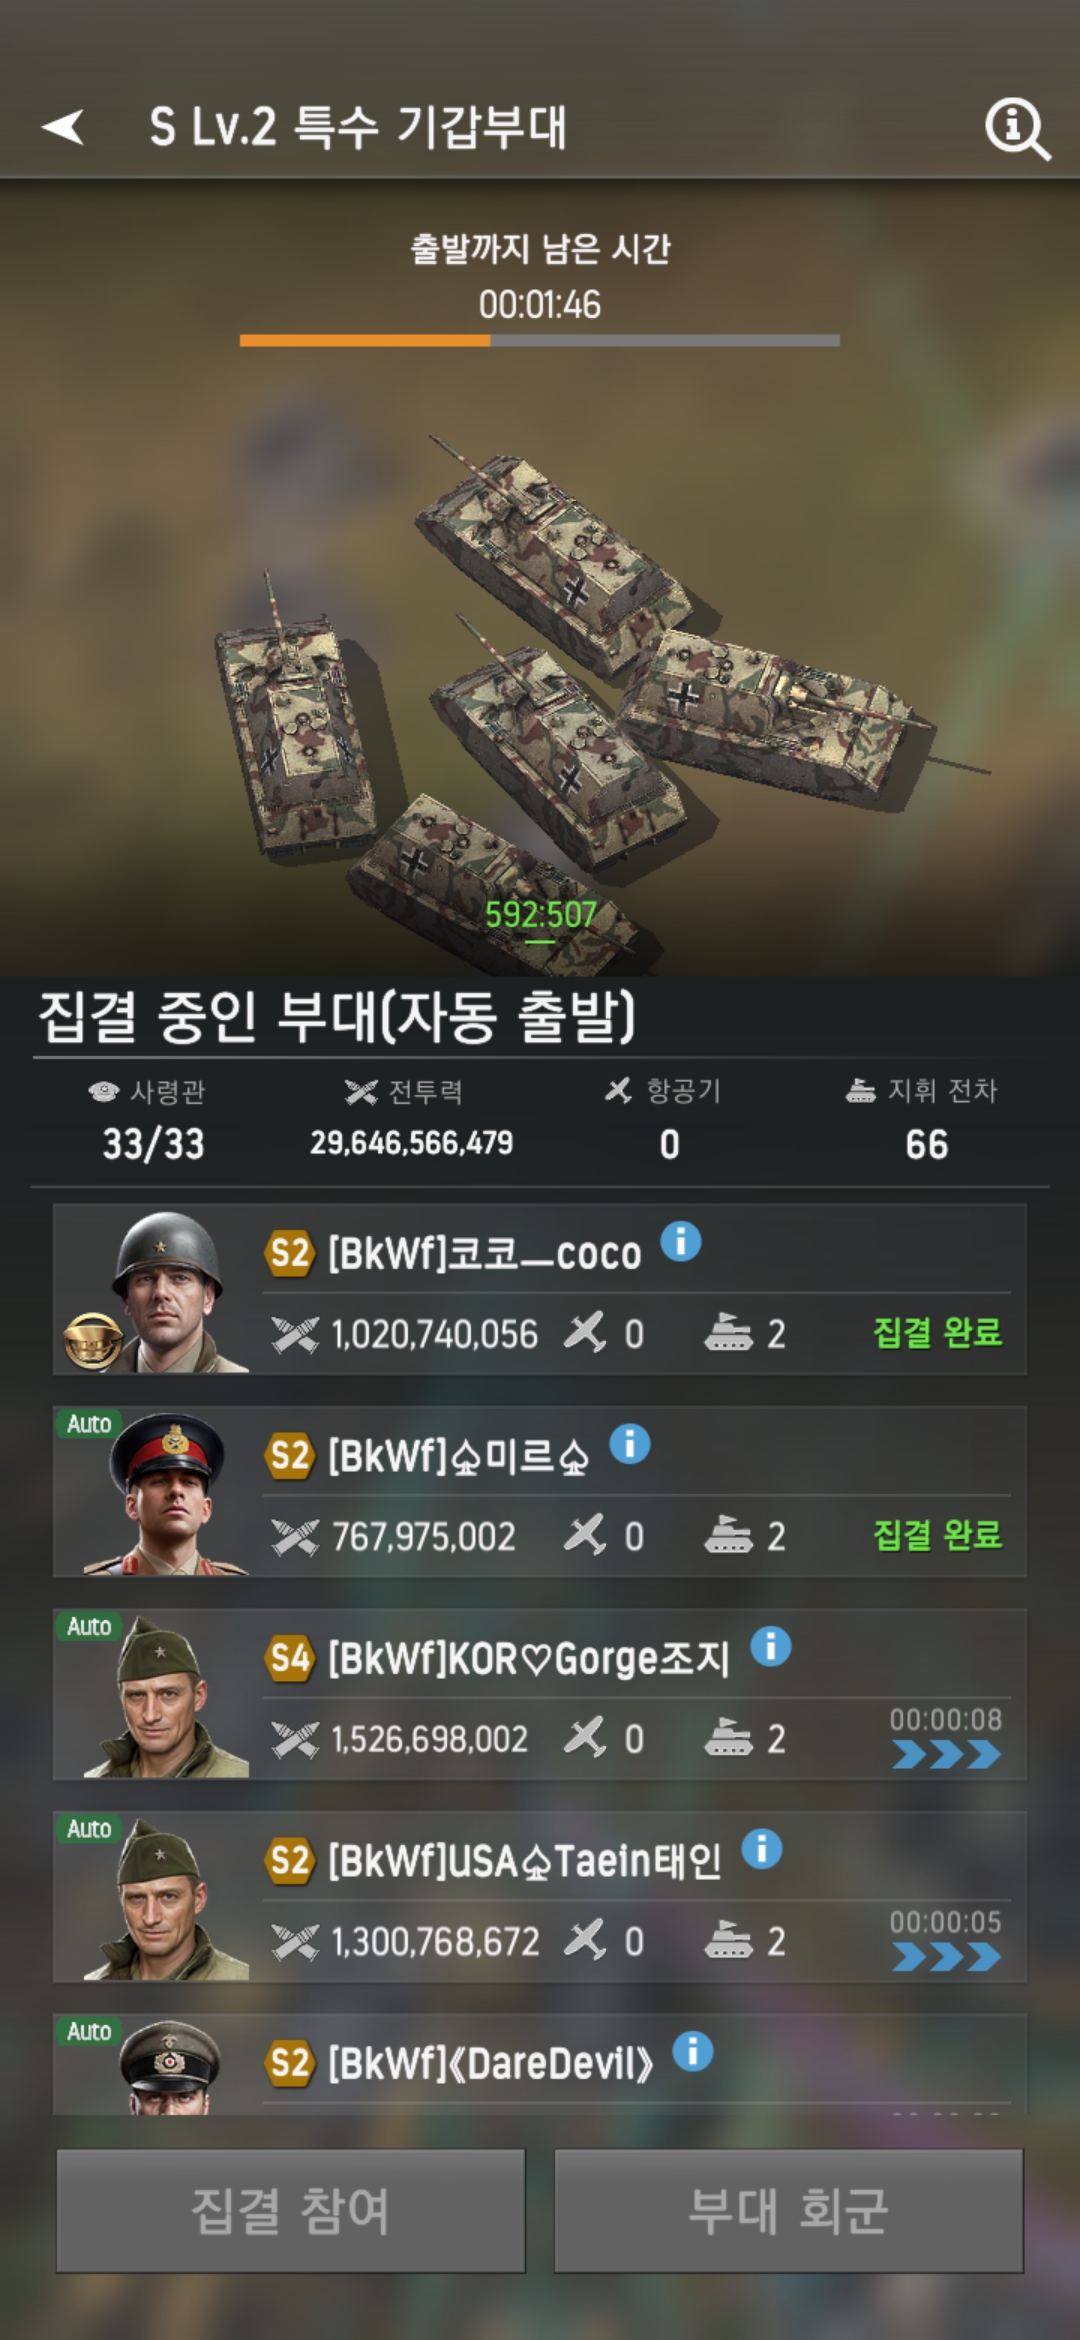Image resolution: width=1080 pixels, height=2340 pixels.
Task: Open the magnifier info icon at top right
Action: 1017,129
